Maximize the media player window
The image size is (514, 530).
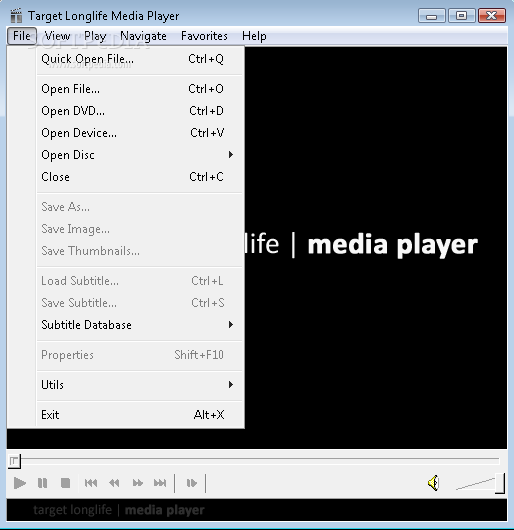coord(461,16)
